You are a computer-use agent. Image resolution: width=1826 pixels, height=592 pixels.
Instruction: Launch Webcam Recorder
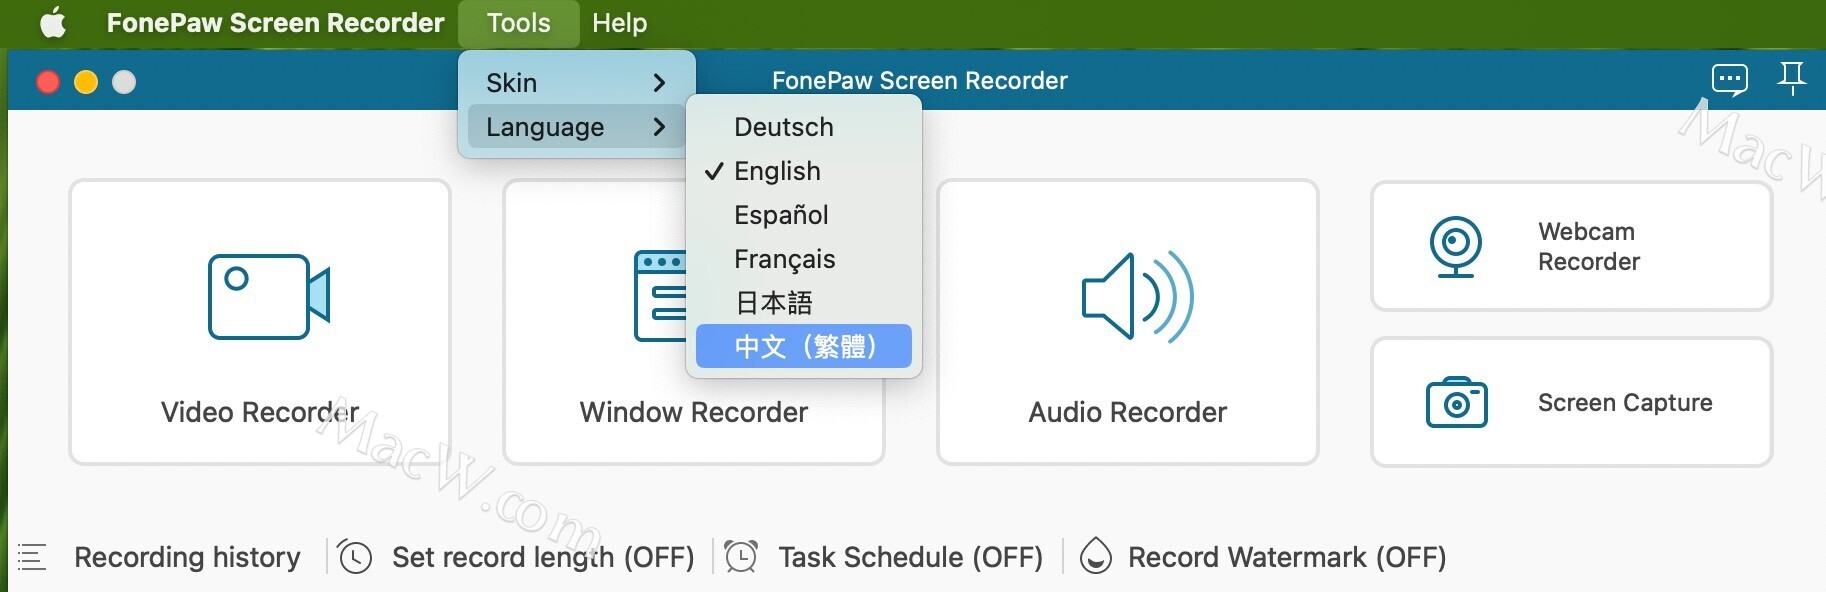(x=1572, y=246)
